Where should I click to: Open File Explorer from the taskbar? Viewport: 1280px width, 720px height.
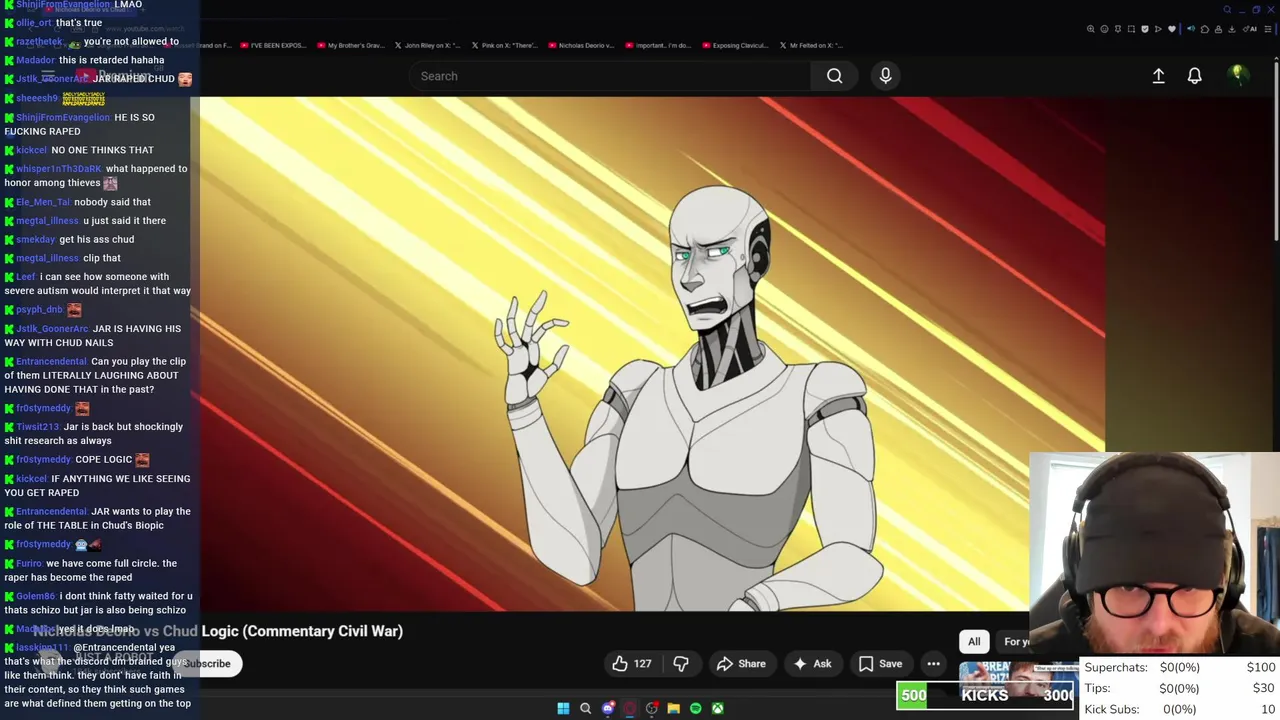click(x=674, y=708)
